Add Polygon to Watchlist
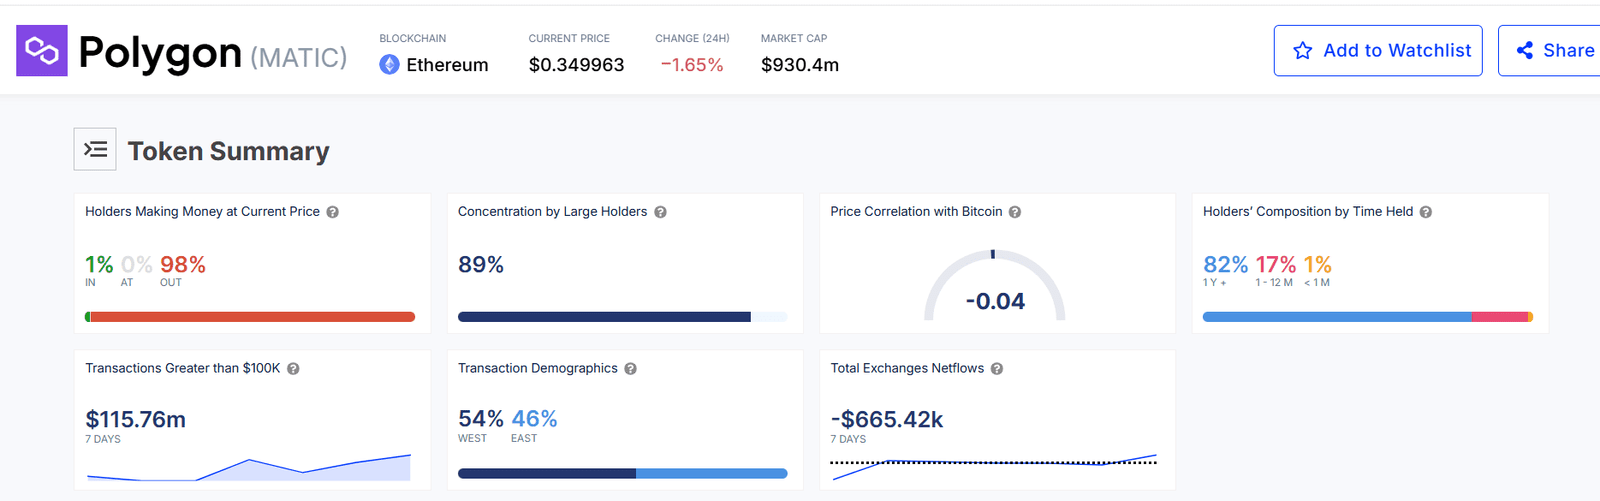 1377,51
